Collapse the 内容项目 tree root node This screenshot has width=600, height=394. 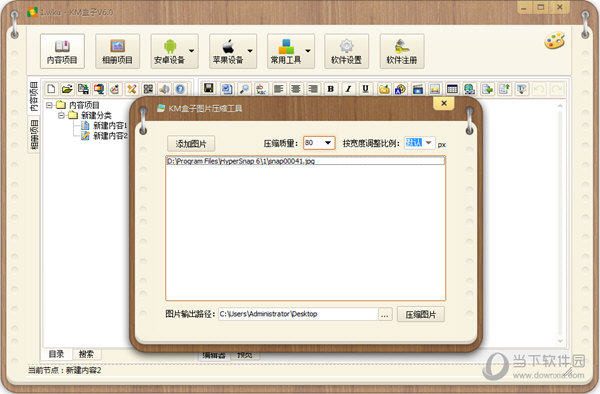pos(49,105)
